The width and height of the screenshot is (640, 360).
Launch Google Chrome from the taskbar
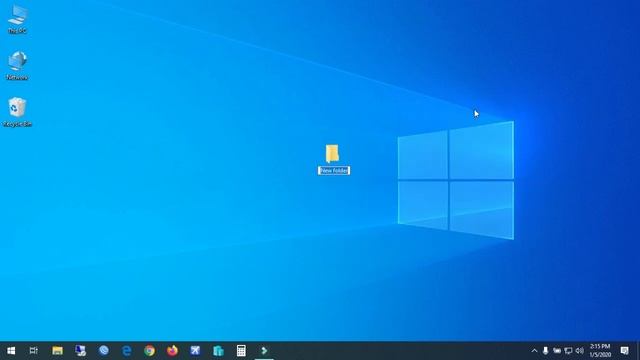click(x=149, y=351)
